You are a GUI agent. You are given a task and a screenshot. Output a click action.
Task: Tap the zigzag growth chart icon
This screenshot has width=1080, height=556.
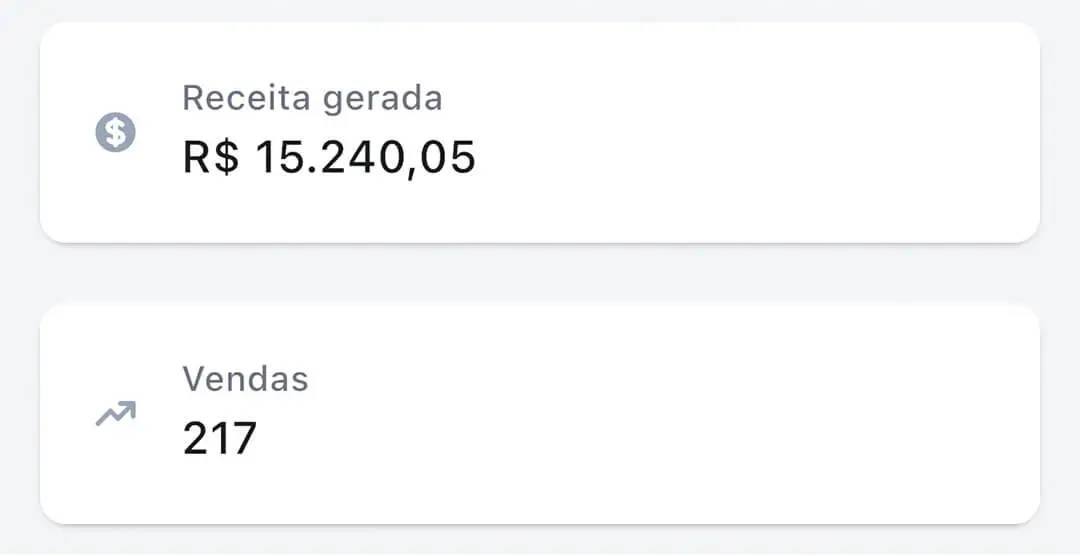[115, 413]
